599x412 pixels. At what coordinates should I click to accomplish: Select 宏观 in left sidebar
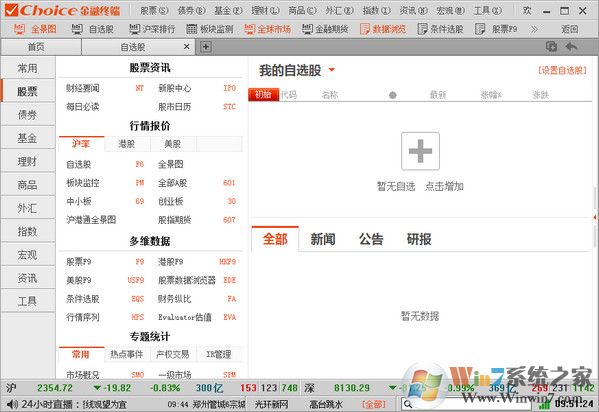[28, 255]
